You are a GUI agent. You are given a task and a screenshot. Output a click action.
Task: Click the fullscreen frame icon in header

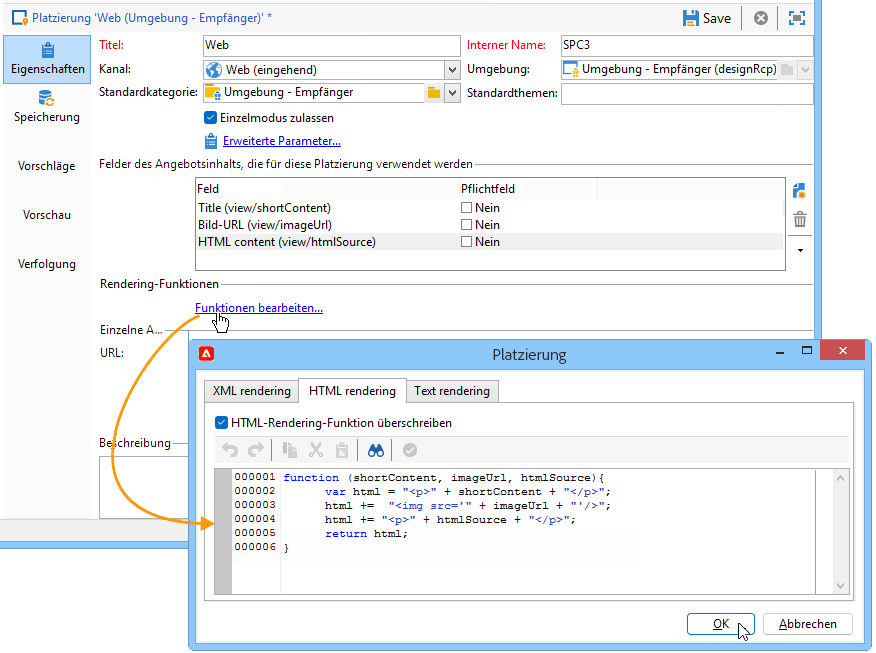point(797,18)
